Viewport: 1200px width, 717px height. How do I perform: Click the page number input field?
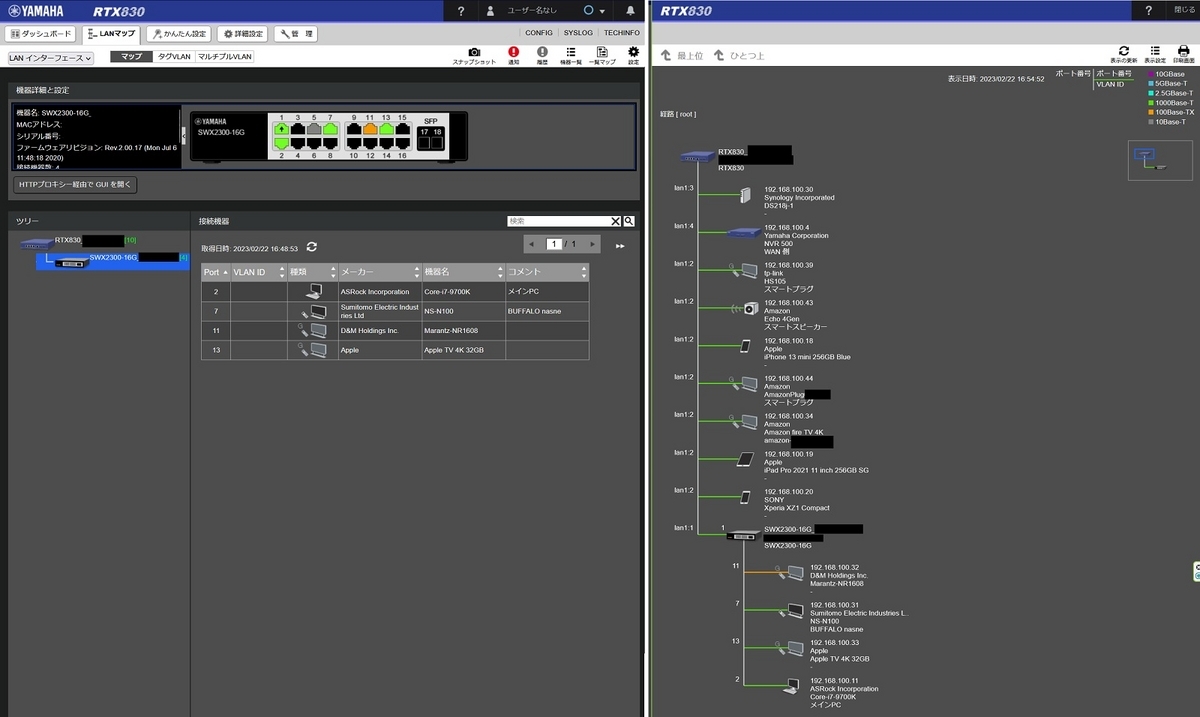pyautogui.click(x=553, y=244)
